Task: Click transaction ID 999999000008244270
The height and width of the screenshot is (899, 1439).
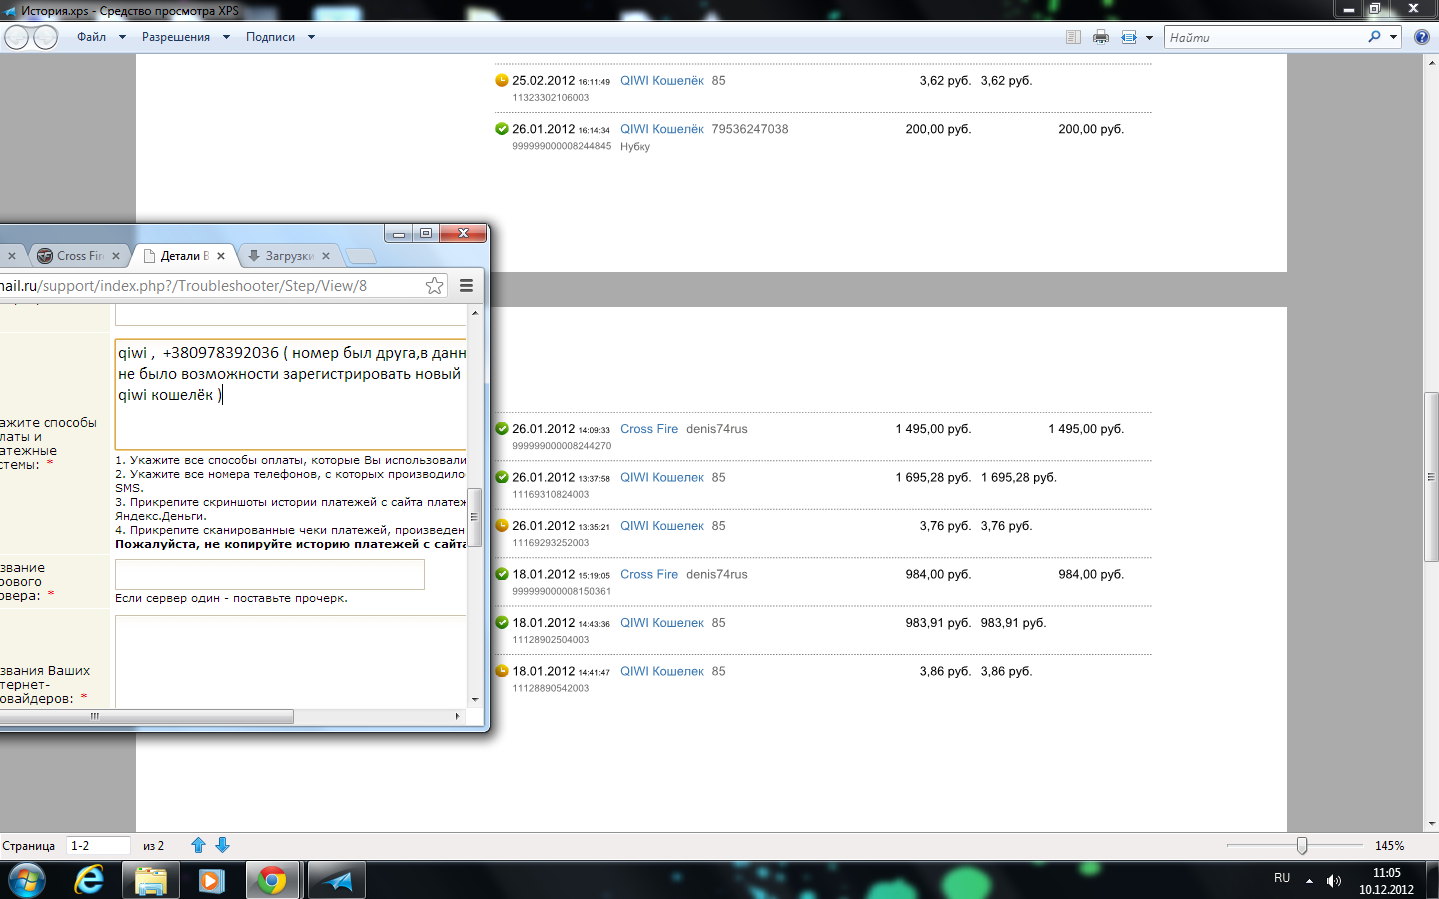Action: tap(562, 446)
